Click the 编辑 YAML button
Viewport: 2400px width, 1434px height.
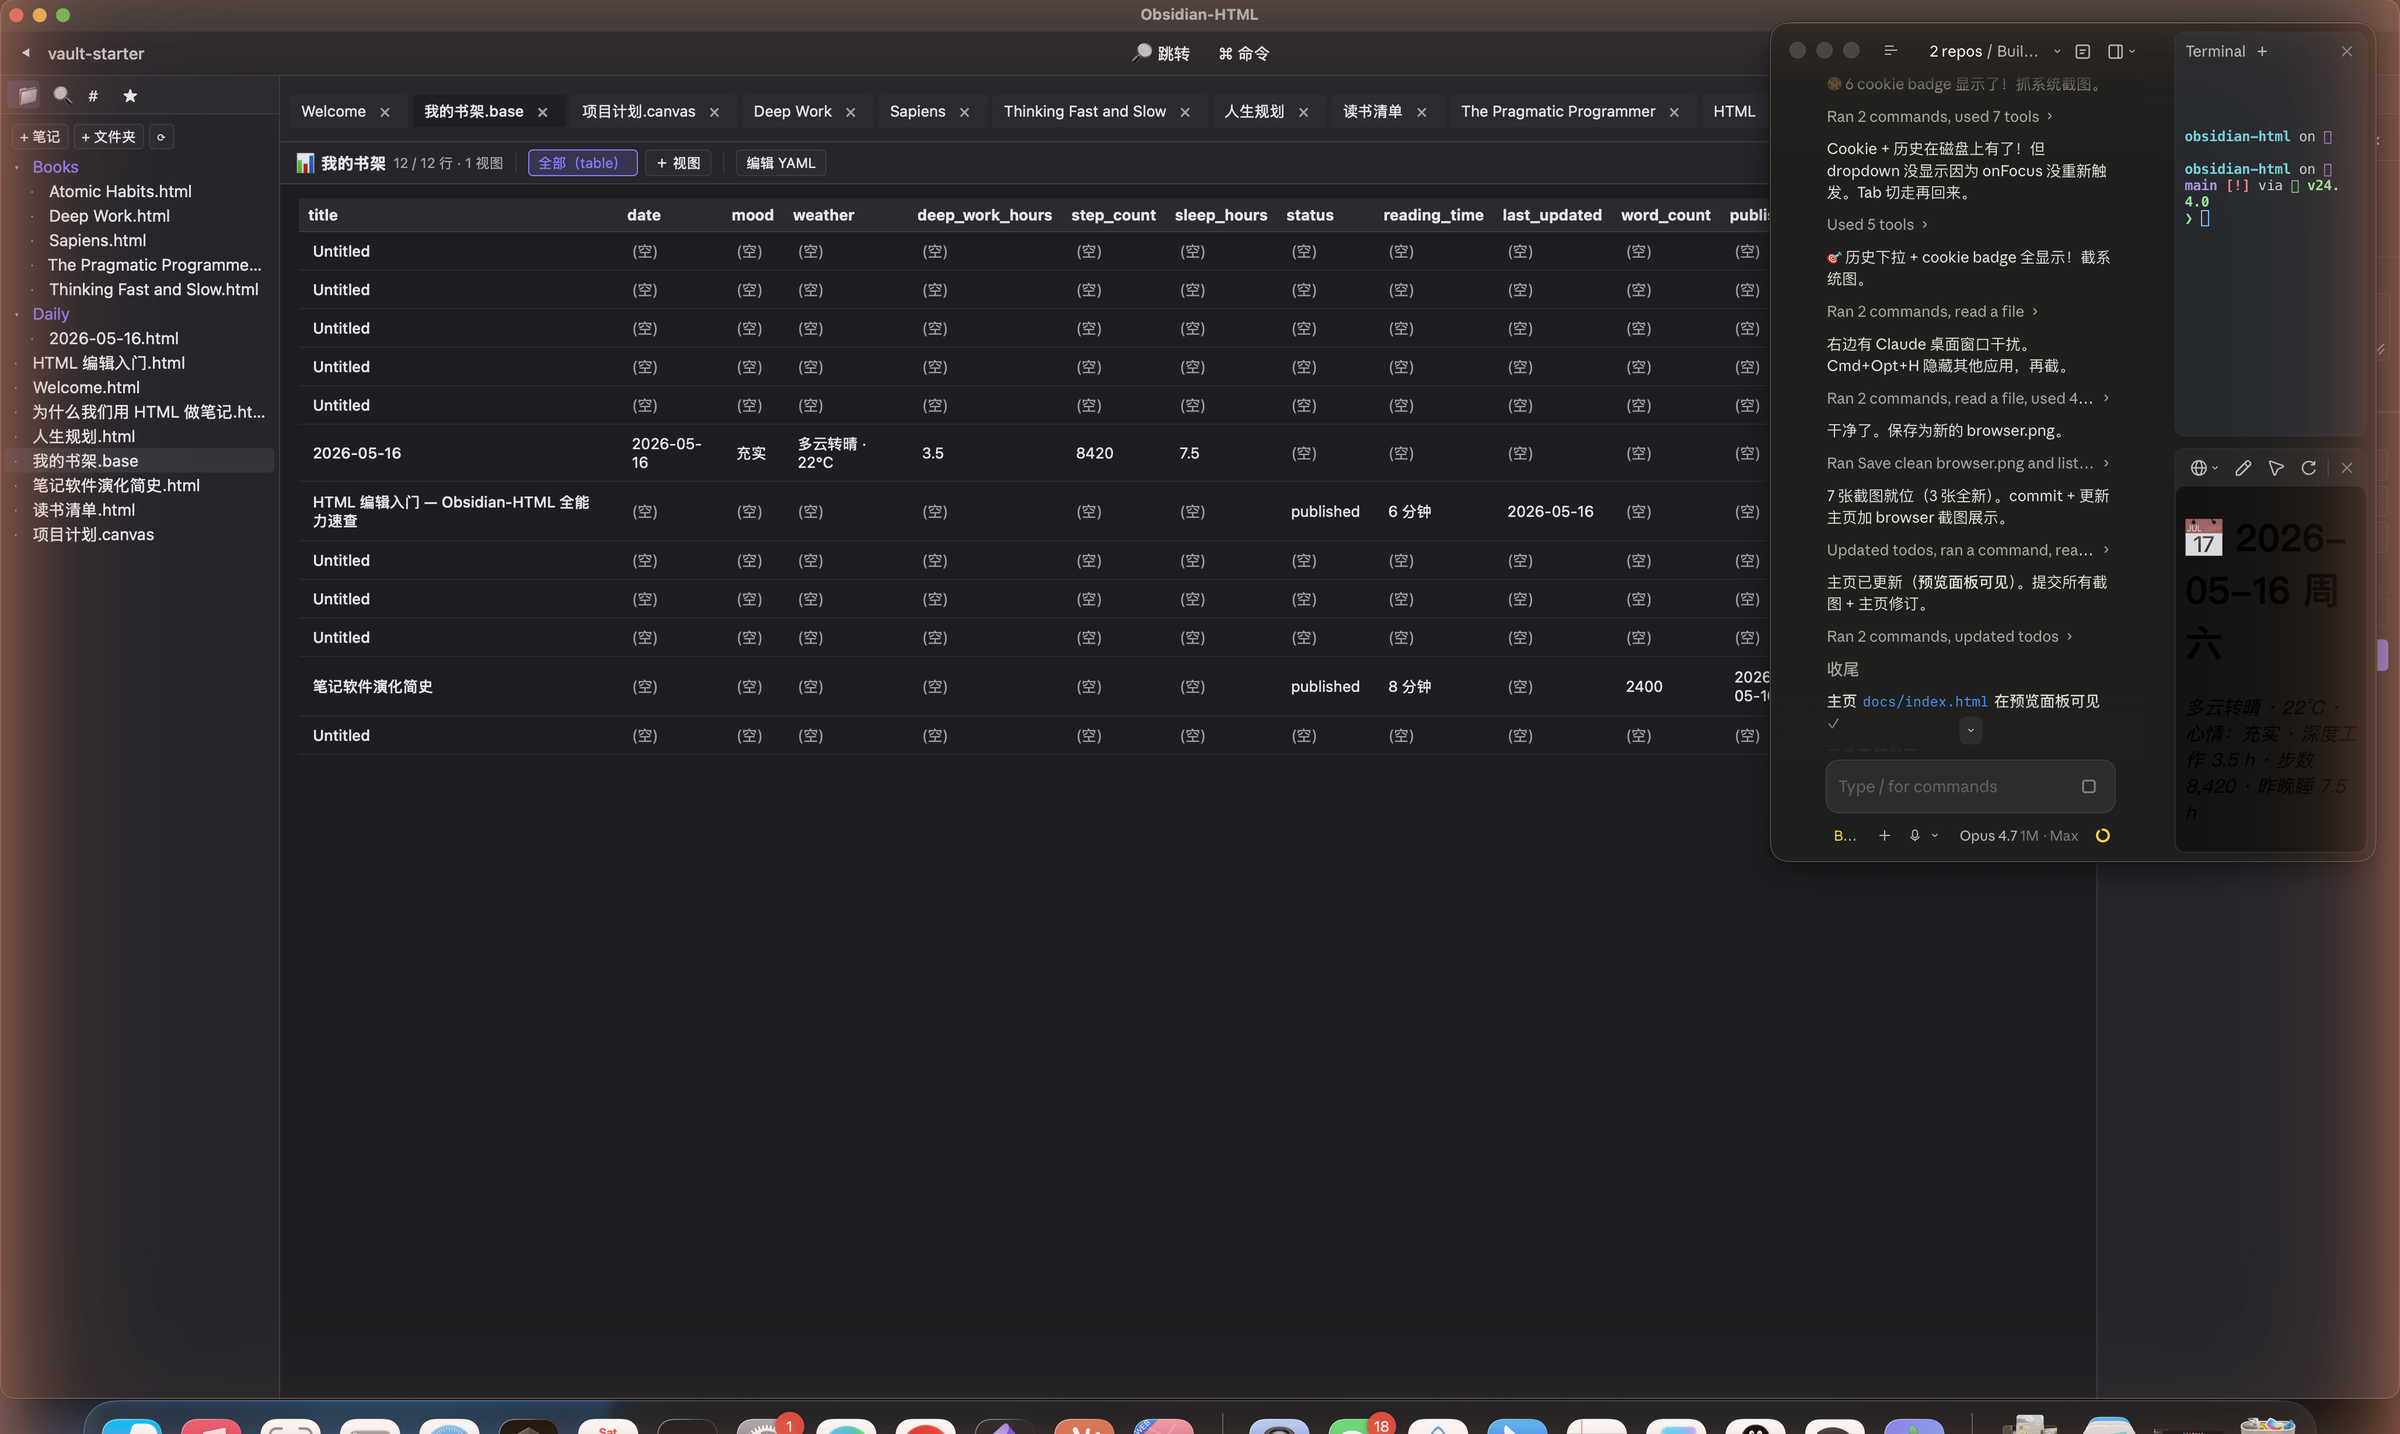pyautogui.click(x=781, y=163)
